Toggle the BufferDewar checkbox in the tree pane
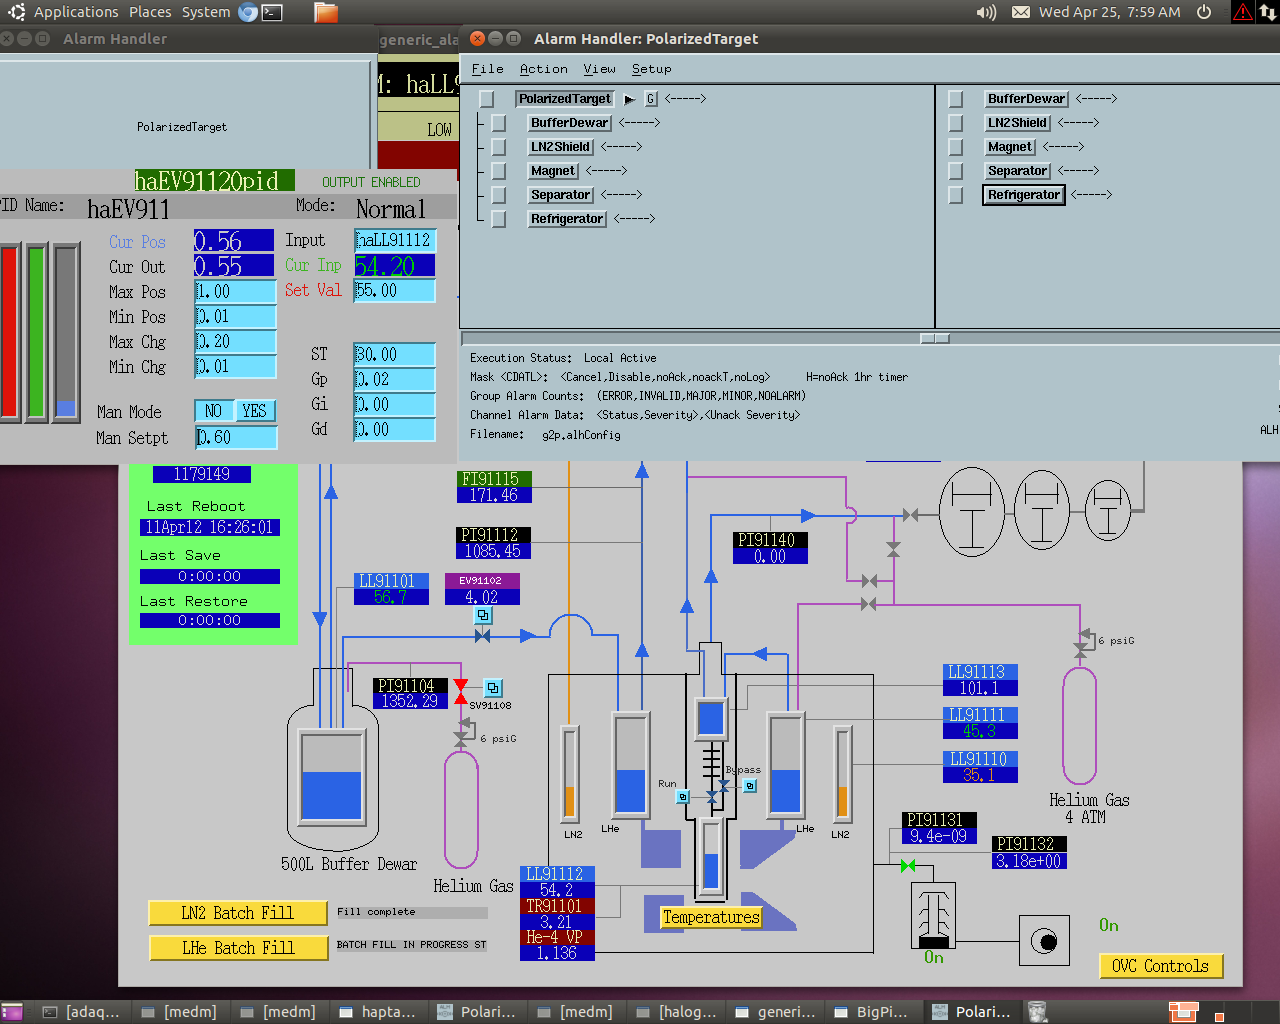Viewport: 1280px width, 1024px height. (x=499, y=123)
